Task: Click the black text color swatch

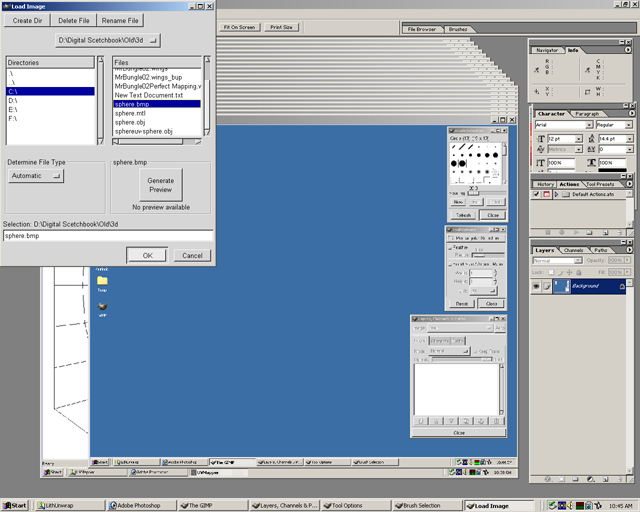Action: pos(612,170)
